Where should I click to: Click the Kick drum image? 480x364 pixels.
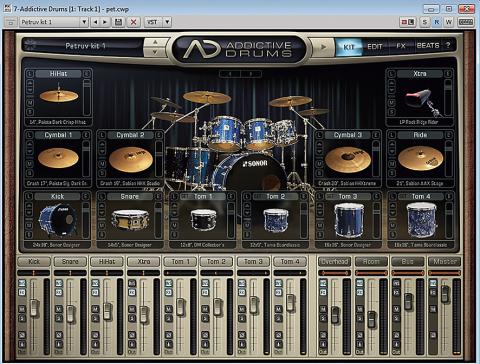coord(58,220)
